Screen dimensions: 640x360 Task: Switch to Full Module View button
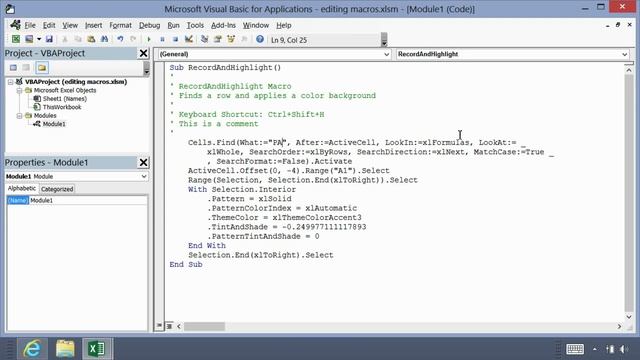(x=169, y=326)
